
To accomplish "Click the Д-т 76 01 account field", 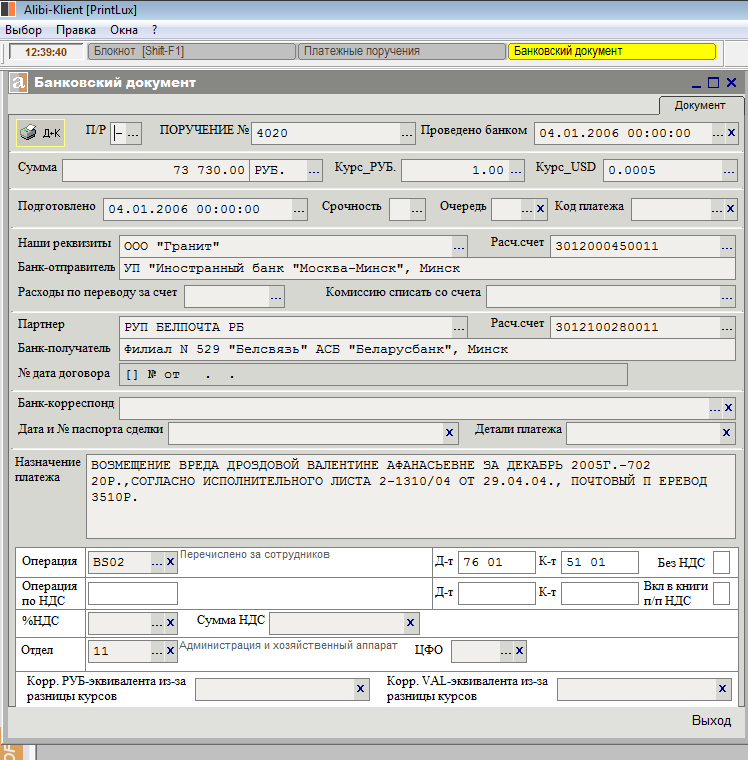I will click(496, 562).
